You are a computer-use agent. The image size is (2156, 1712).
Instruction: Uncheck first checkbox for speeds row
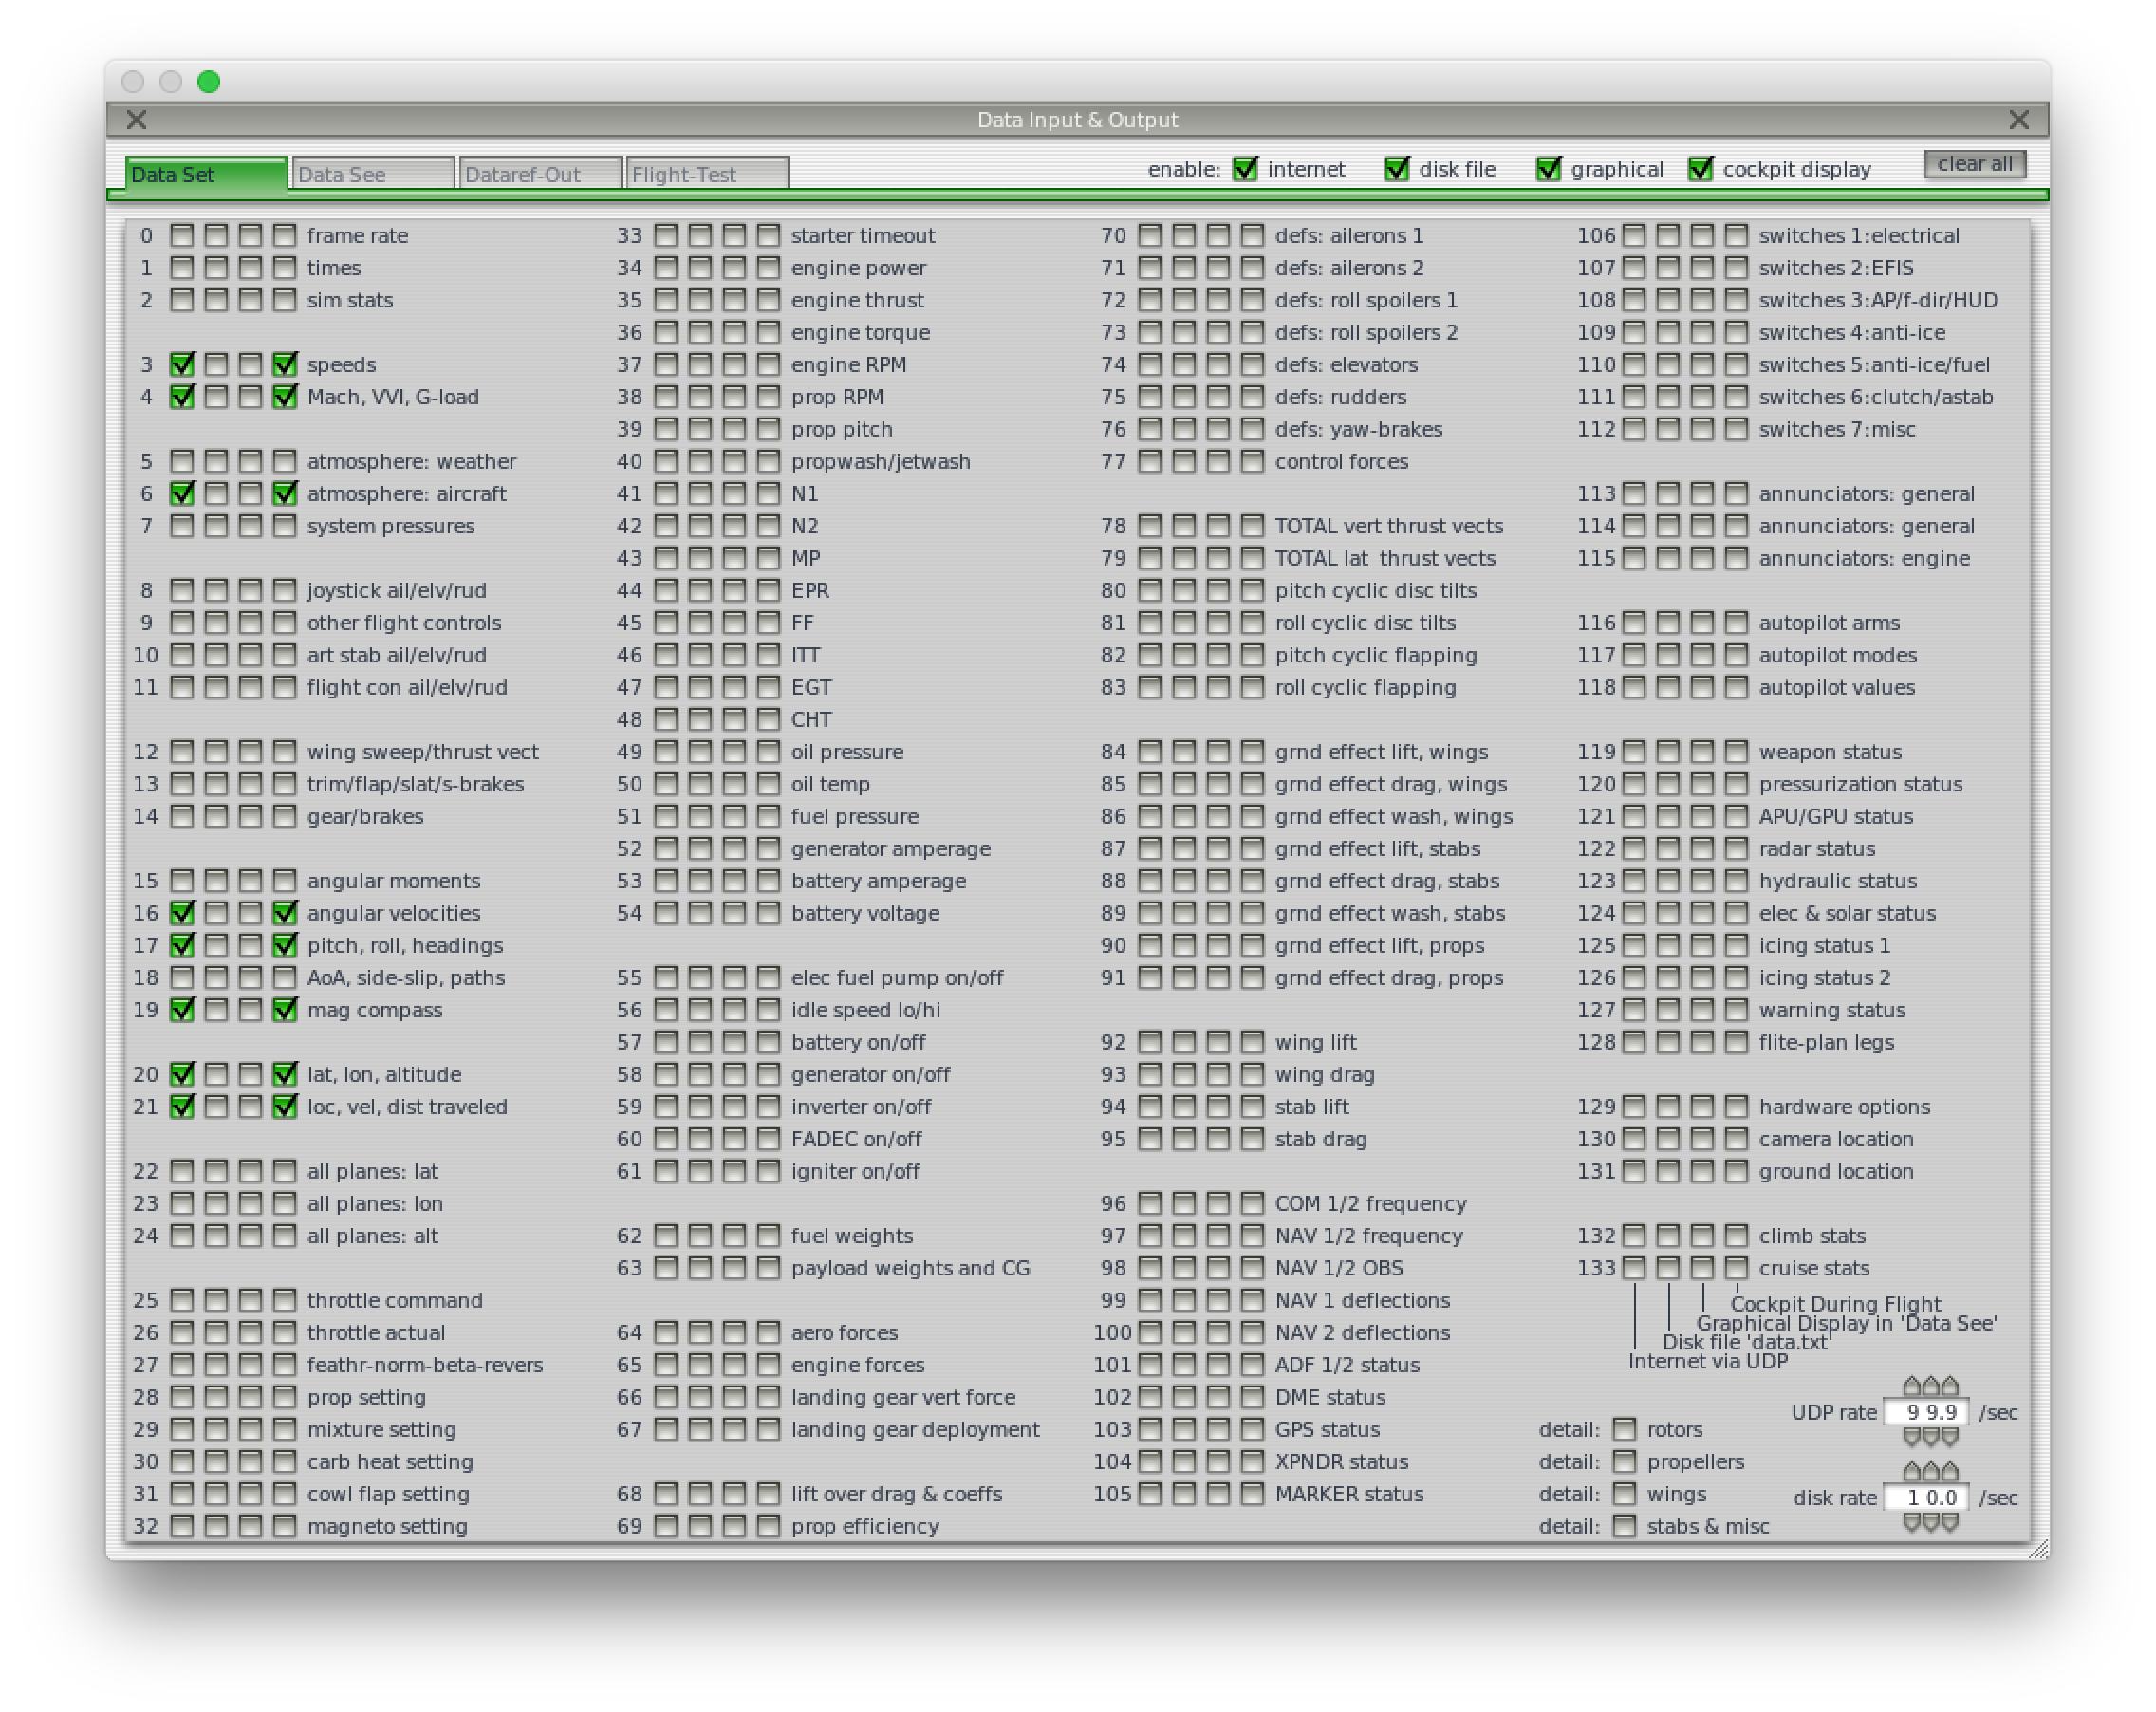click(182, 365)
